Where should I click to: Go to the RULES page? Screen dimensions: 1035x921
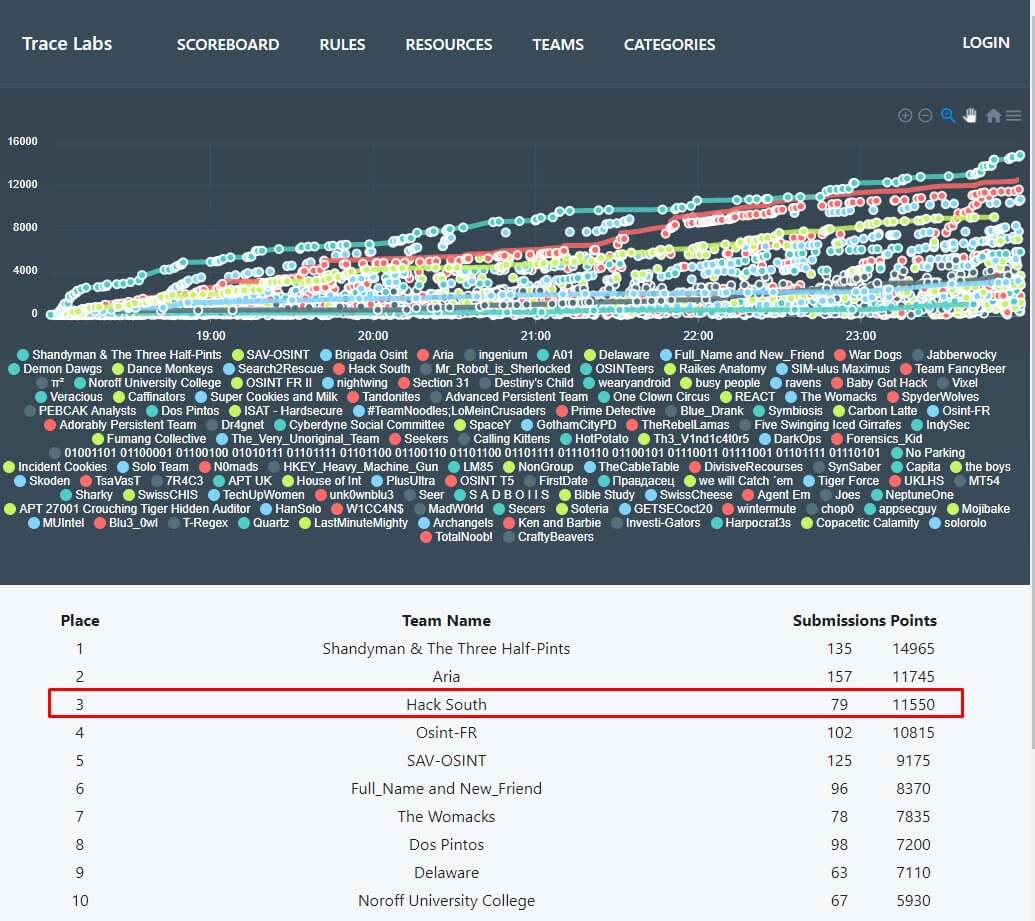342,44
